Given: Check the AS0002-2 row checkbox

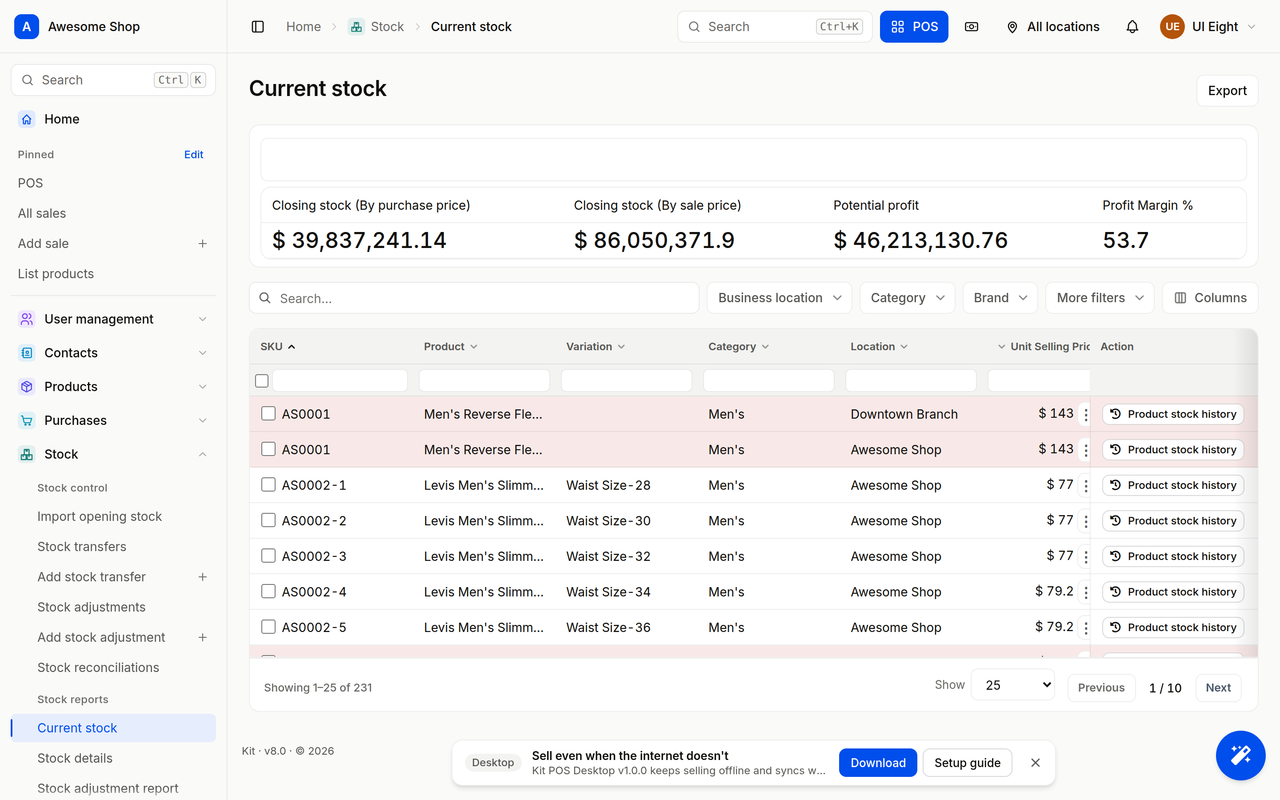Looking at the screenshot, I should [x=268, y=521].
